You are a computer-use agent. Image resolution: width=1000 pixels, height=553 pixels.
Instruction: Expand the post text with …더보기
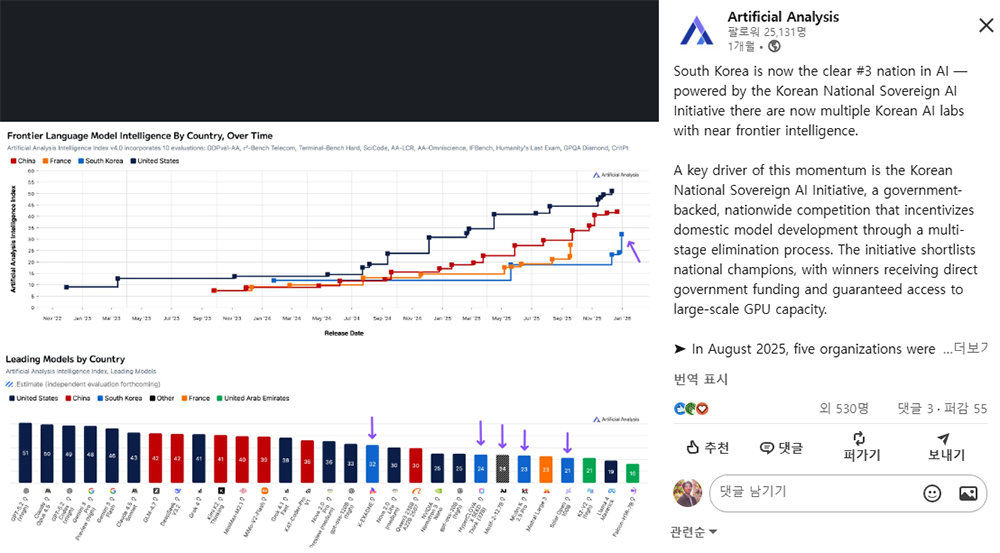[966, 349]
